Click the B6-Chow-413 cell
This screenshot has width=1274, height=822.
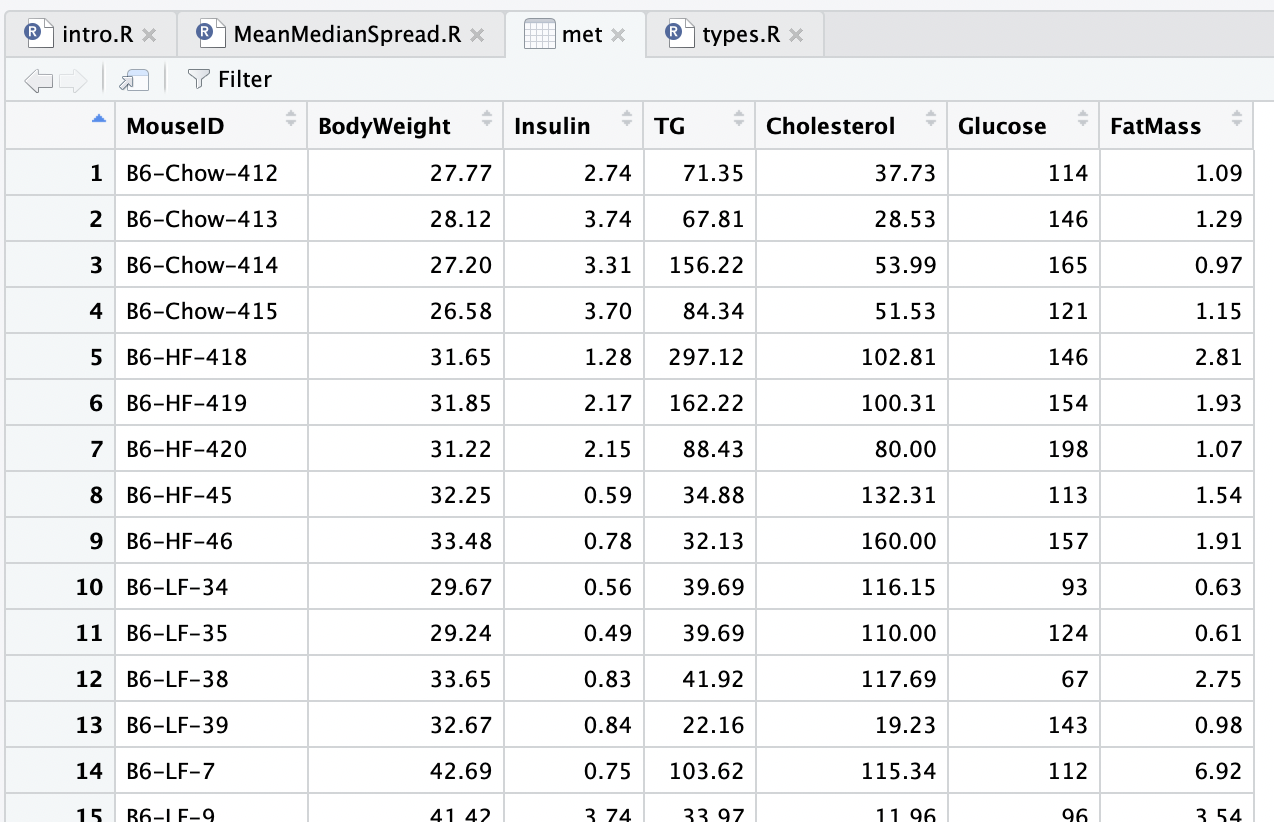[x=211, y=219]
